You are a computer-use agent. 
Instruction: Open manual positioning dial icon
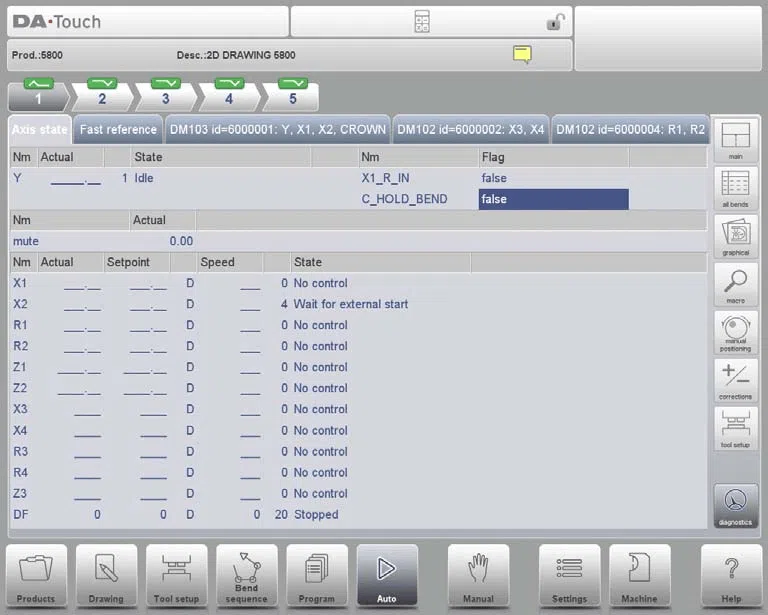pyautogui.click(x=736, y=333)
